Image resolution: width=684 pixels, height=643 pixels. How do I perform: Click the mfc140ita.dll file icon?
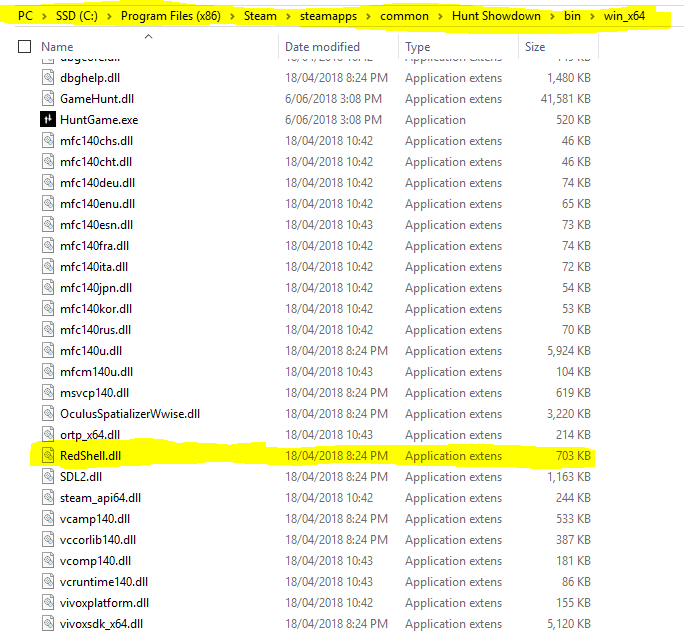(x=48, y=267)
